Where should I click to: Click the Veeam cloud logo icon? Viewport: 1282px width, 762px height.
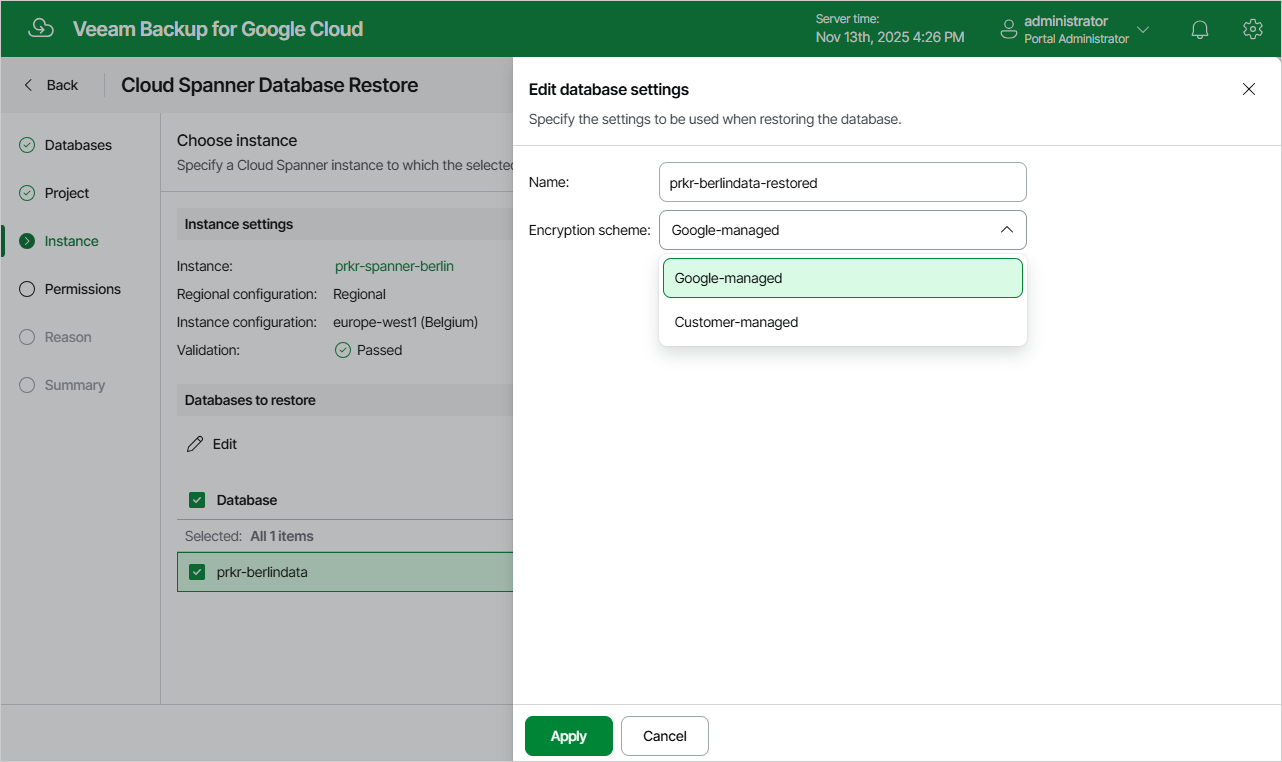tap(41, 29)
